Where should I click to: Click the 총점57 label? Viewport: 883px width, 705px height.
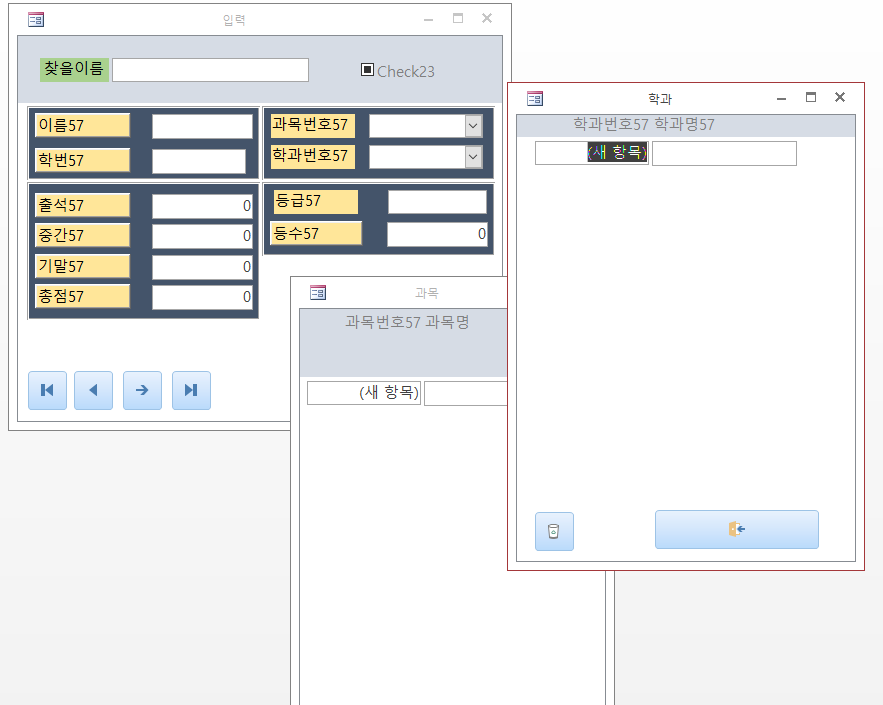[x=82, y=296]
